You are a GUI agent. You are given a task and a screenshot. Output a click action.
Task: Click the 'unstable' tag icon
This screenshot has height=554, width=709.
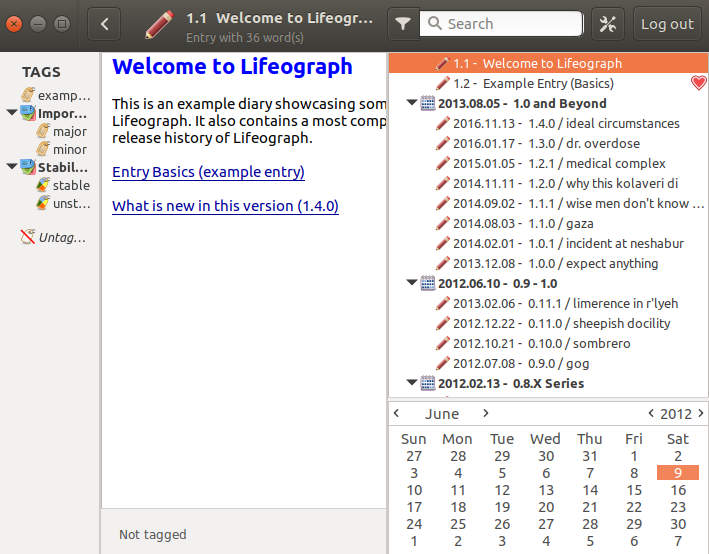(x=43, y=203)
